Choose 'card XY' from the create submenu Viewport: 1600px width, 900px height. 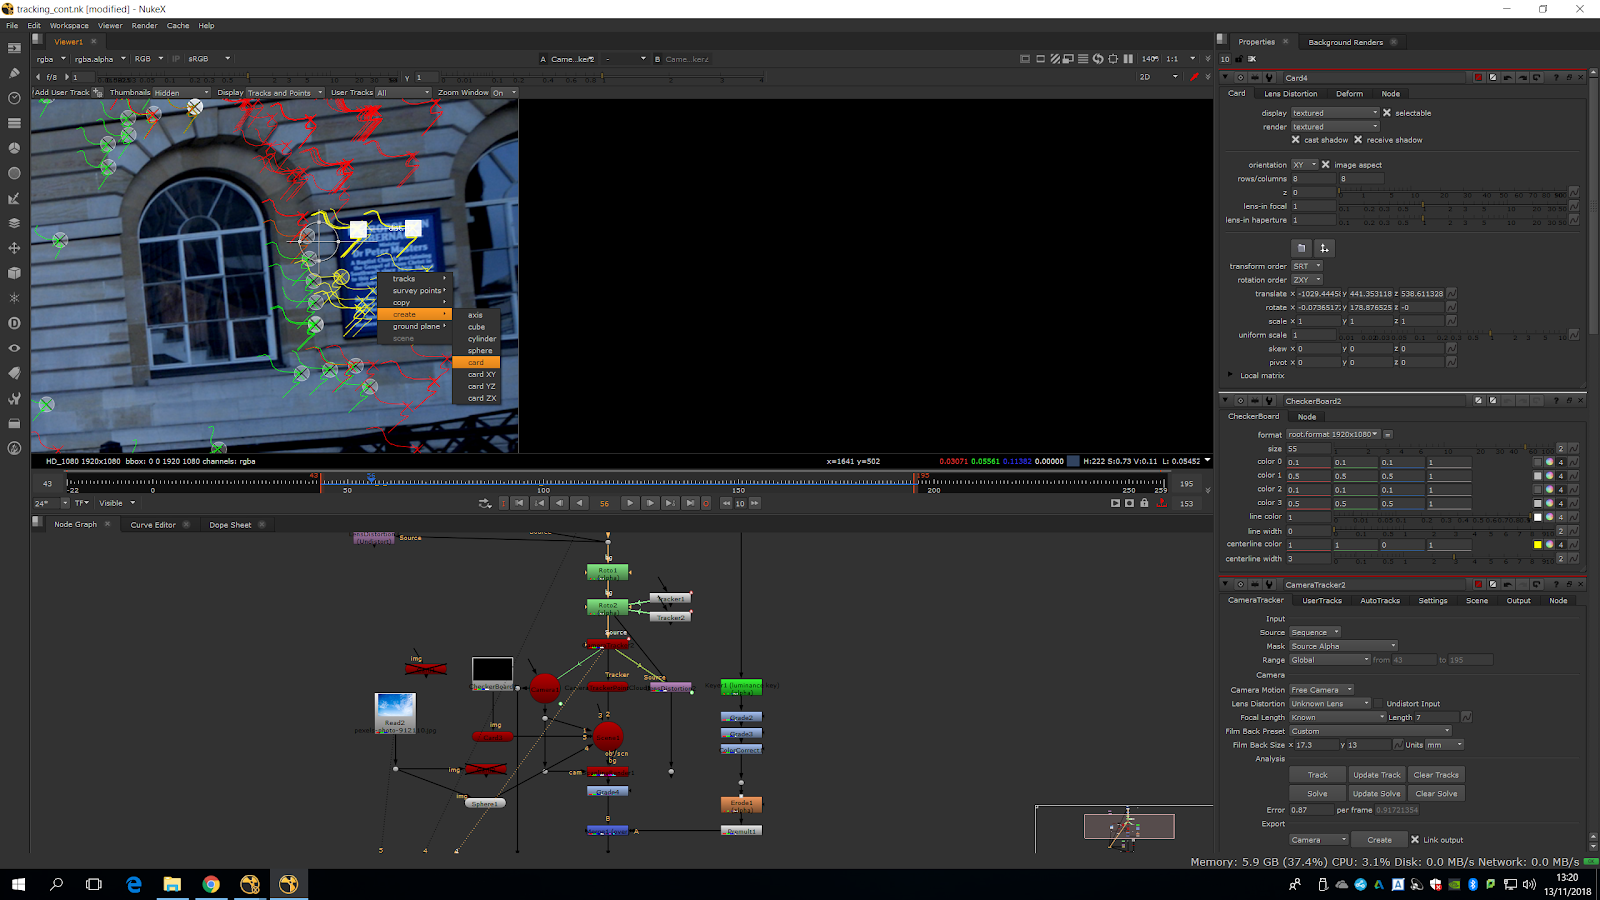482,375
